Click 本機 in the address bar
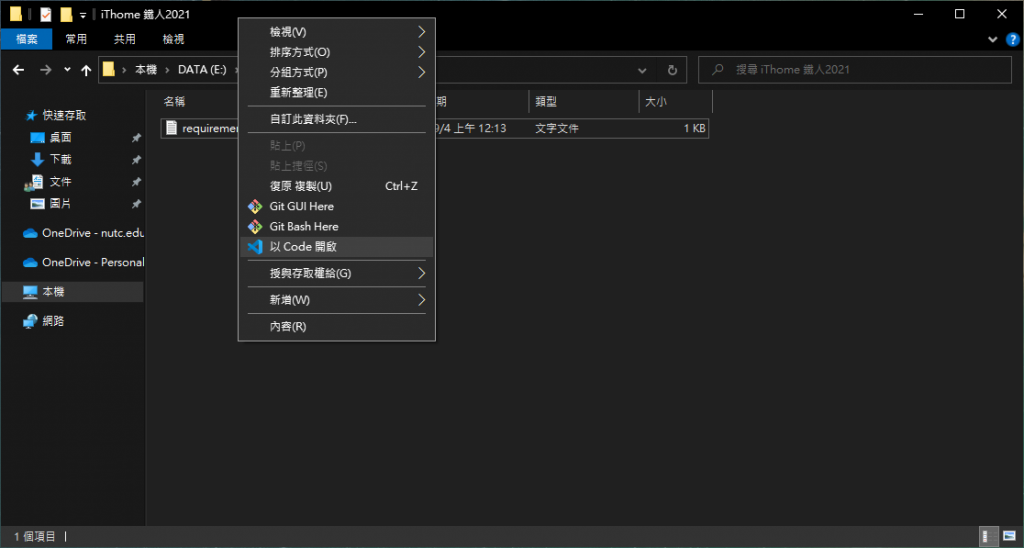Viewport: 1024px width, 548px height. click(146, 70)
